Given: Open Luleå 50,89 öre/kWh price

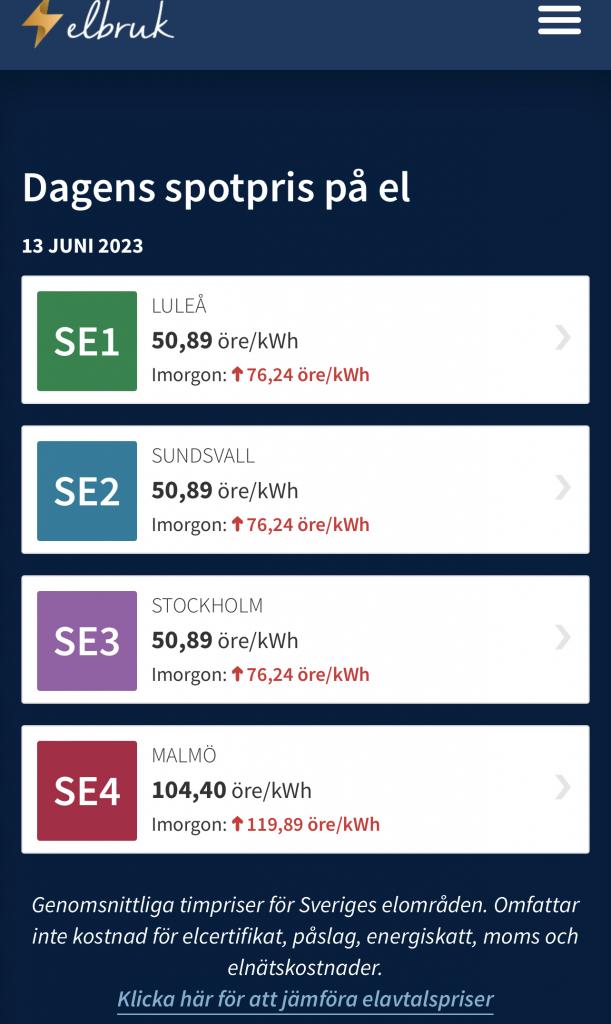Looking at the screenshot, I should 225,340.
